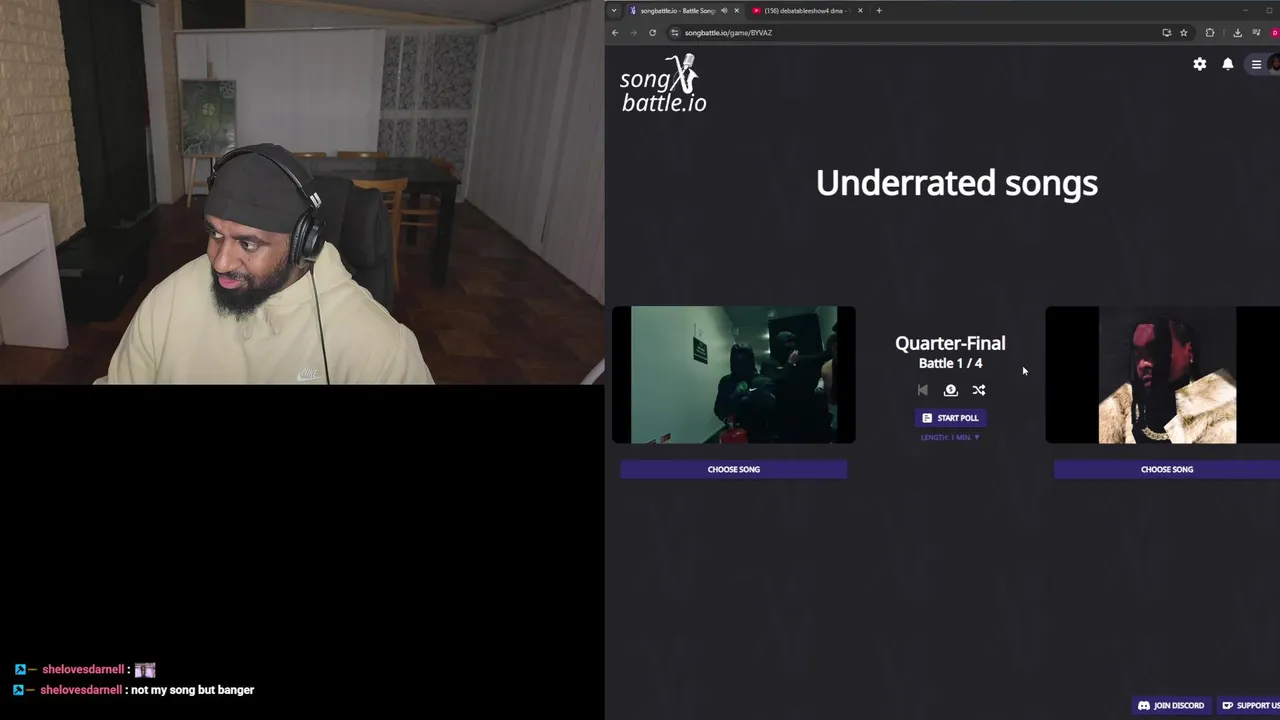
Task: Open the browser downloads icon
Action: [1237, 33]
